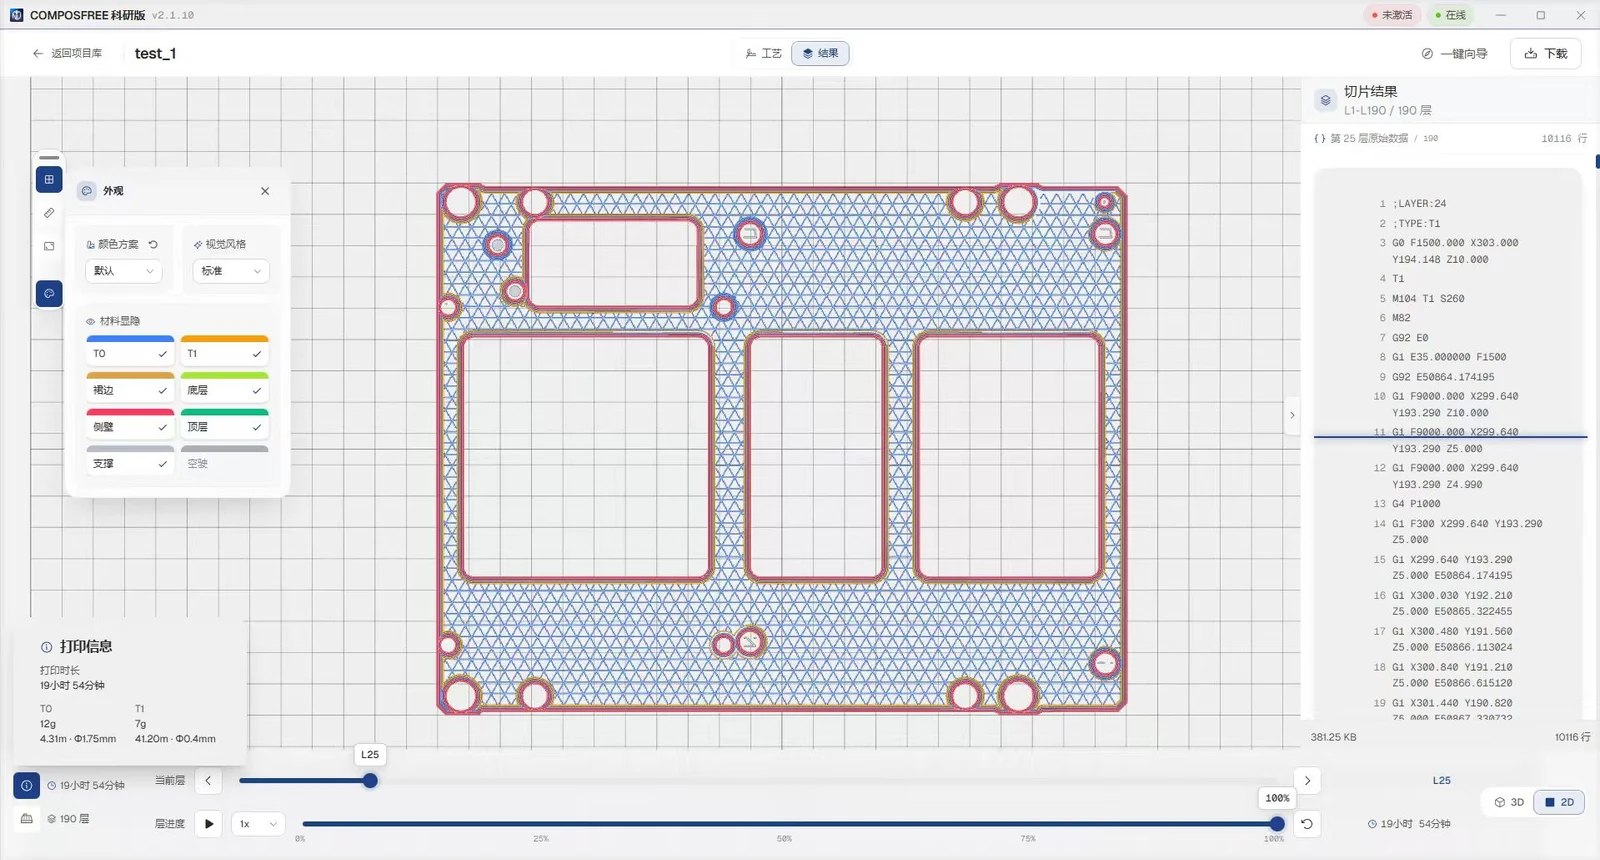Go to the previous layer with the left arrow

tap(208, 781)
